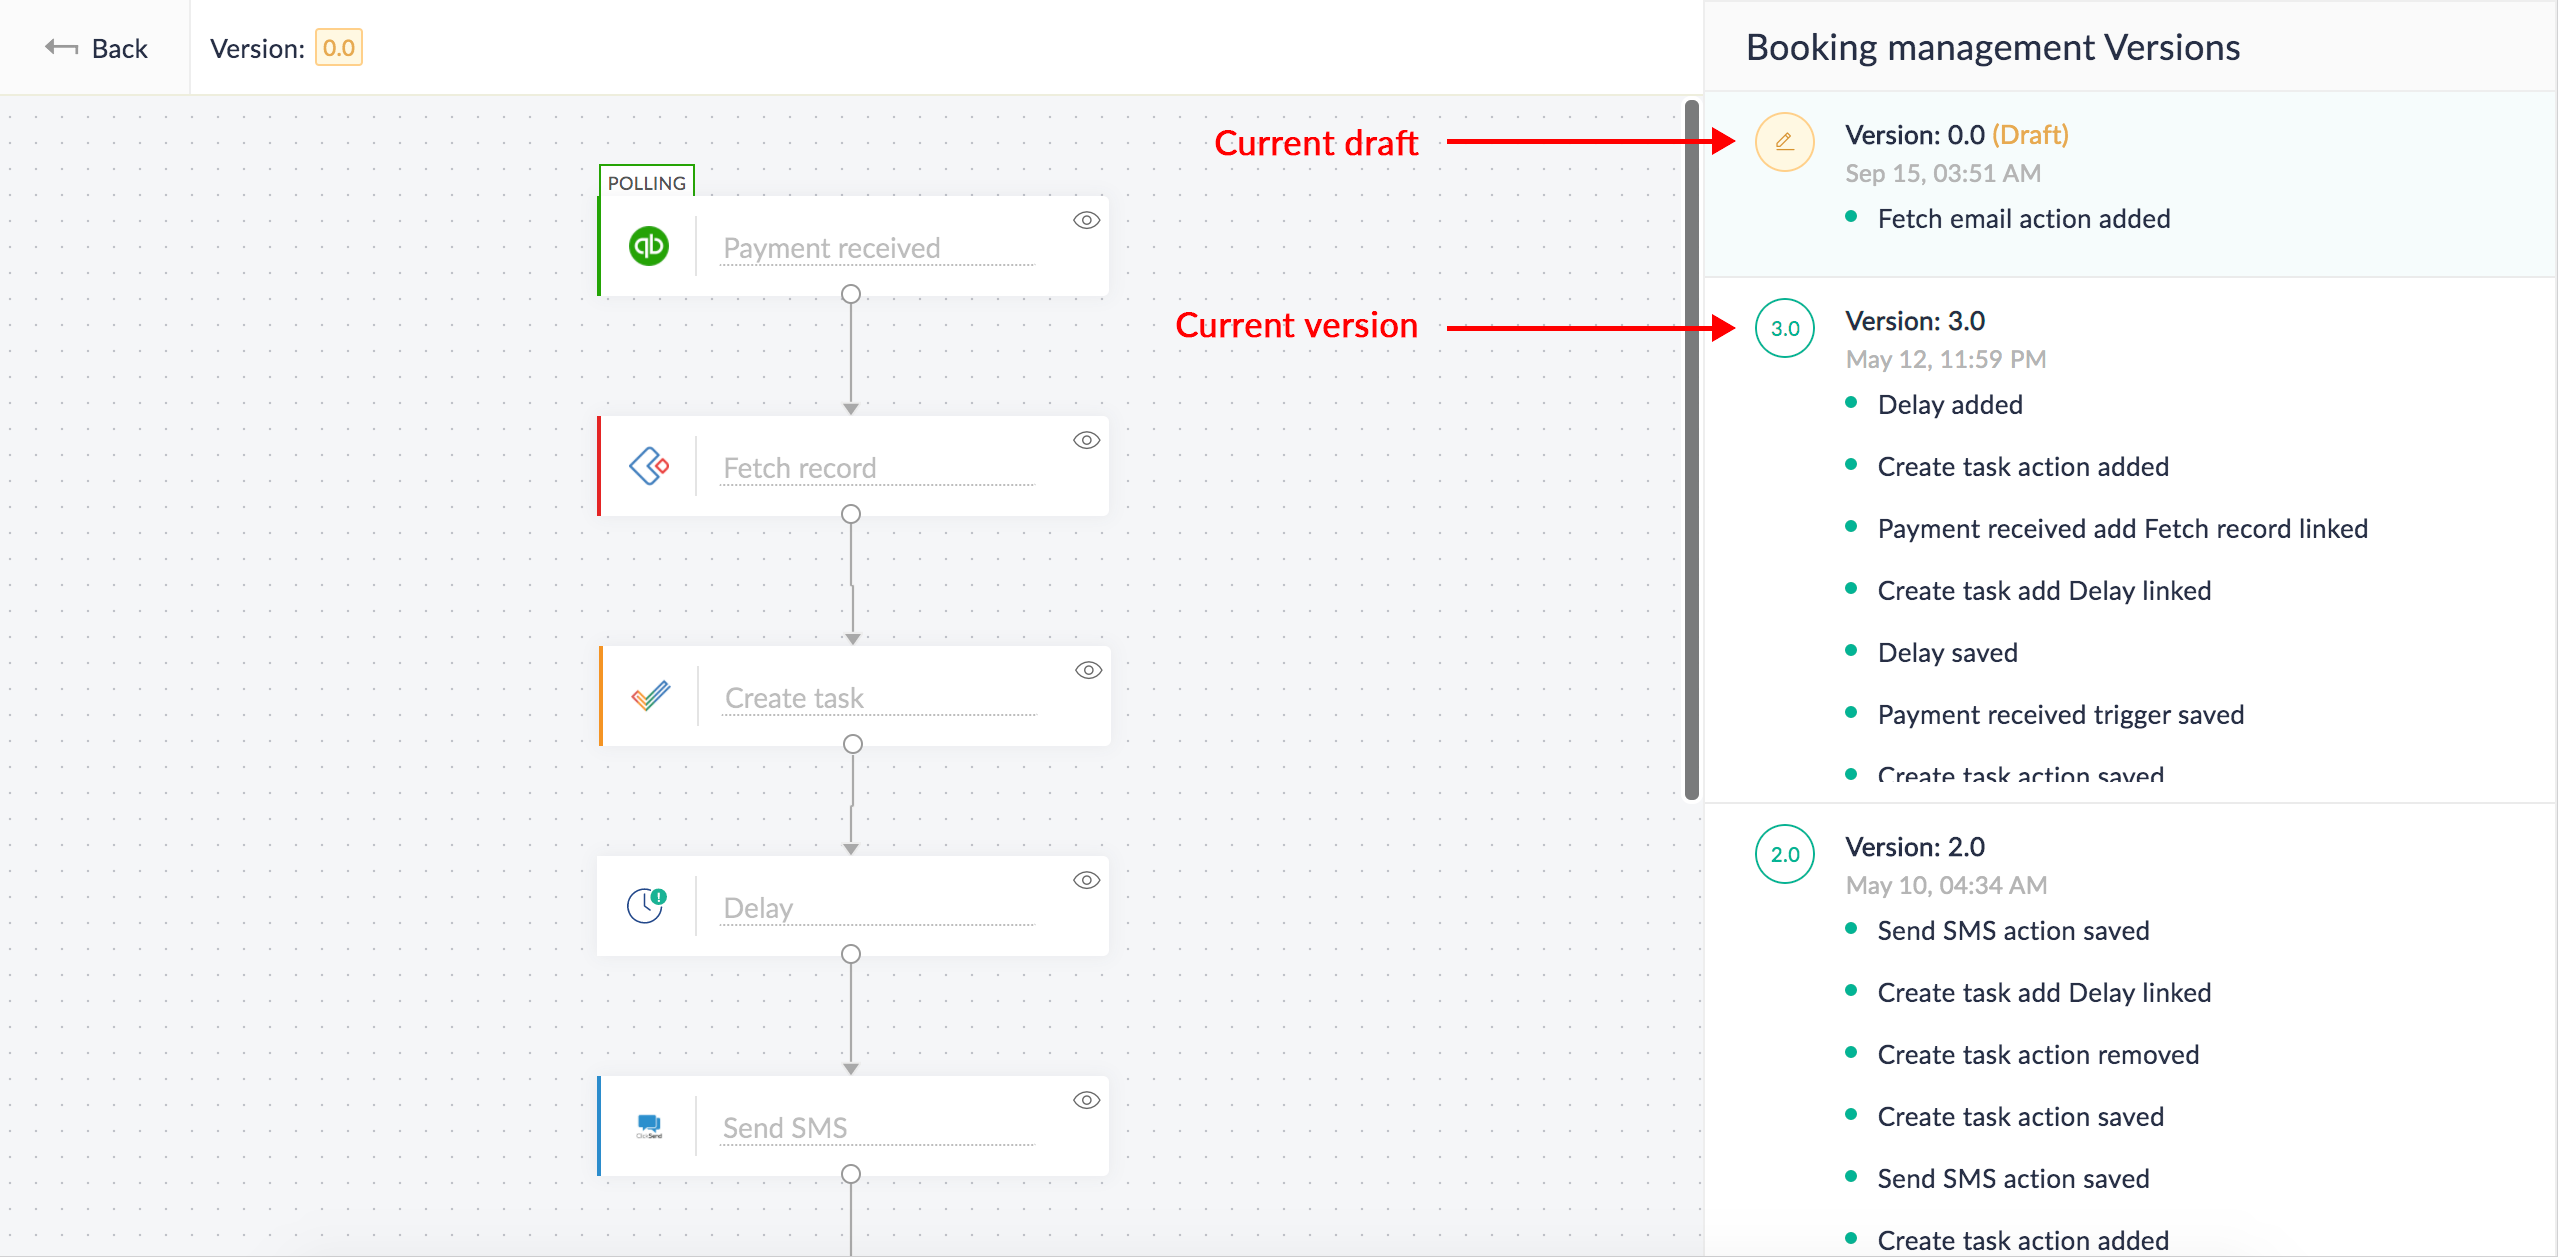The width and height of the screenshot is (2558, 1257).
Task: Toggle preview eye on Fetch record card
Action: [1086, 439]
